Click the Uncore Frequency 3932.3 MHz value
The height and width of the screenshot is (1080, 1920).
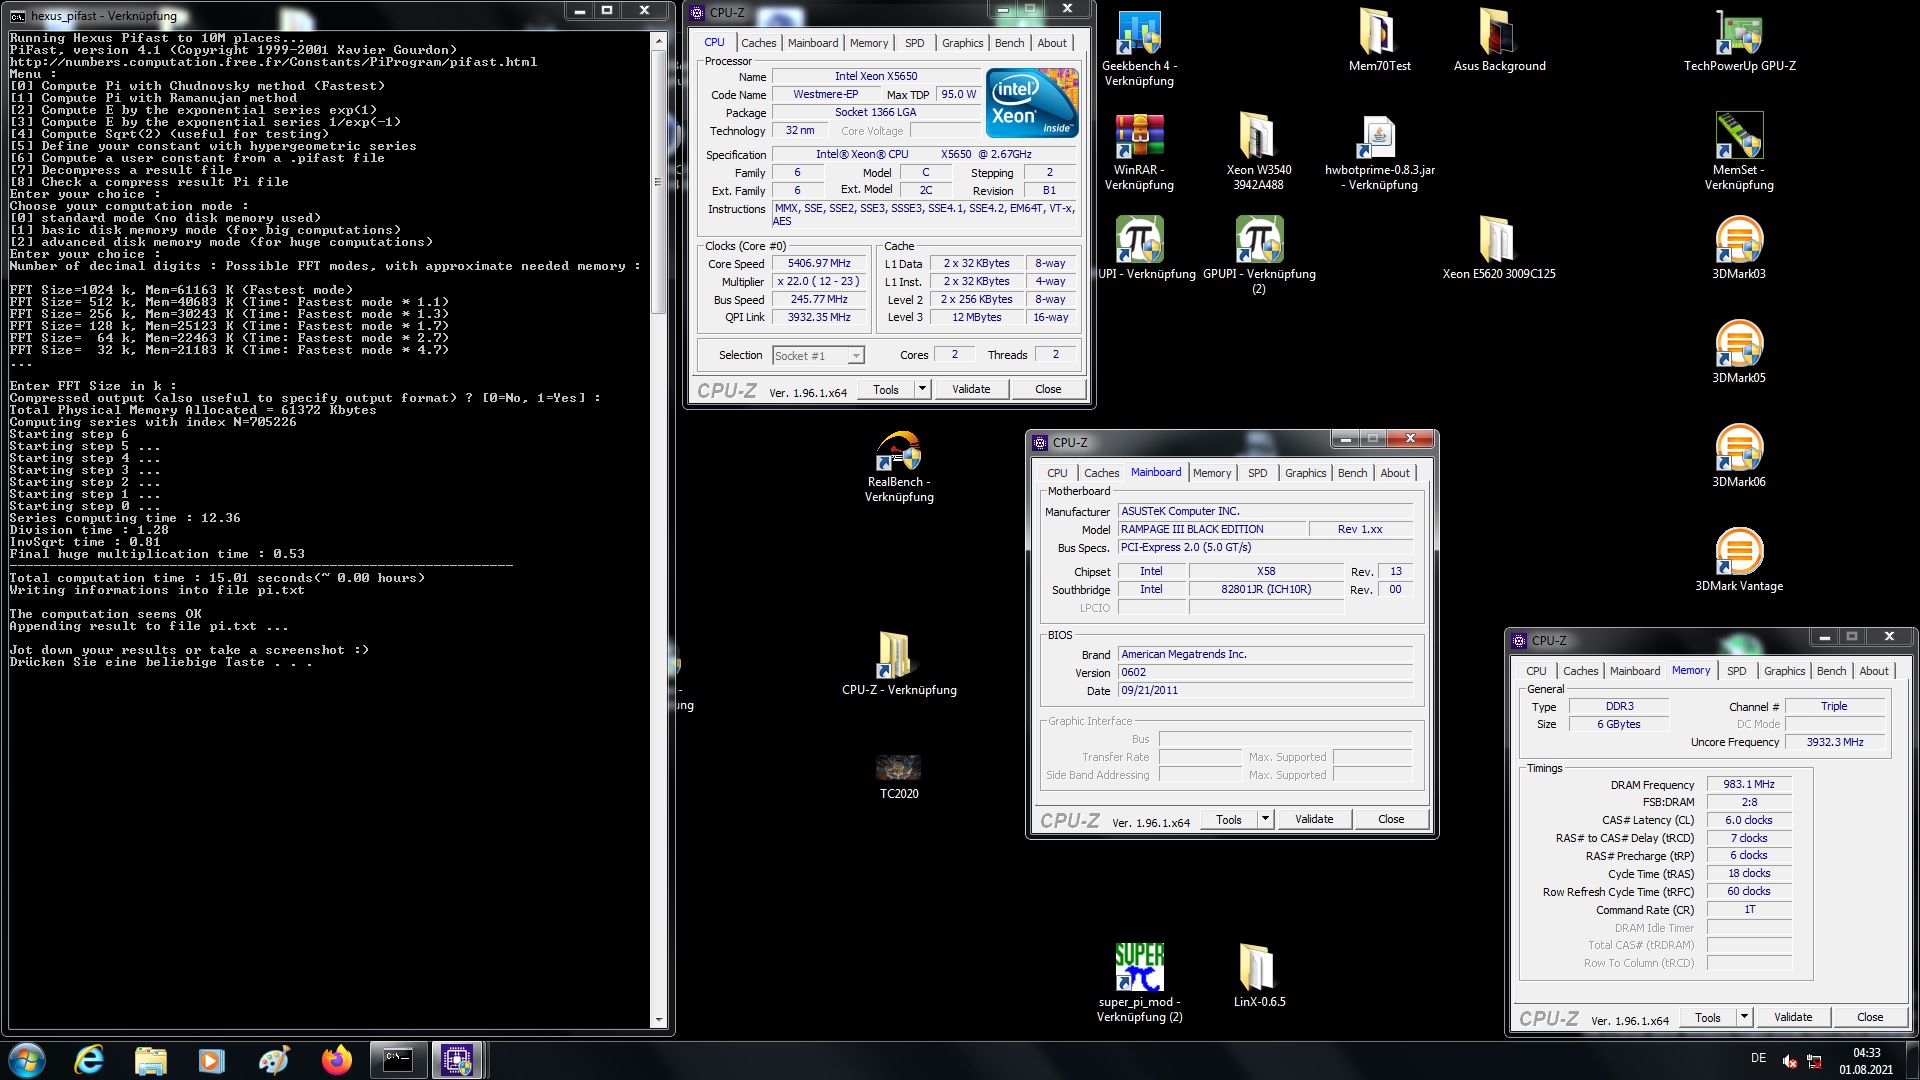coord(1835,742)
